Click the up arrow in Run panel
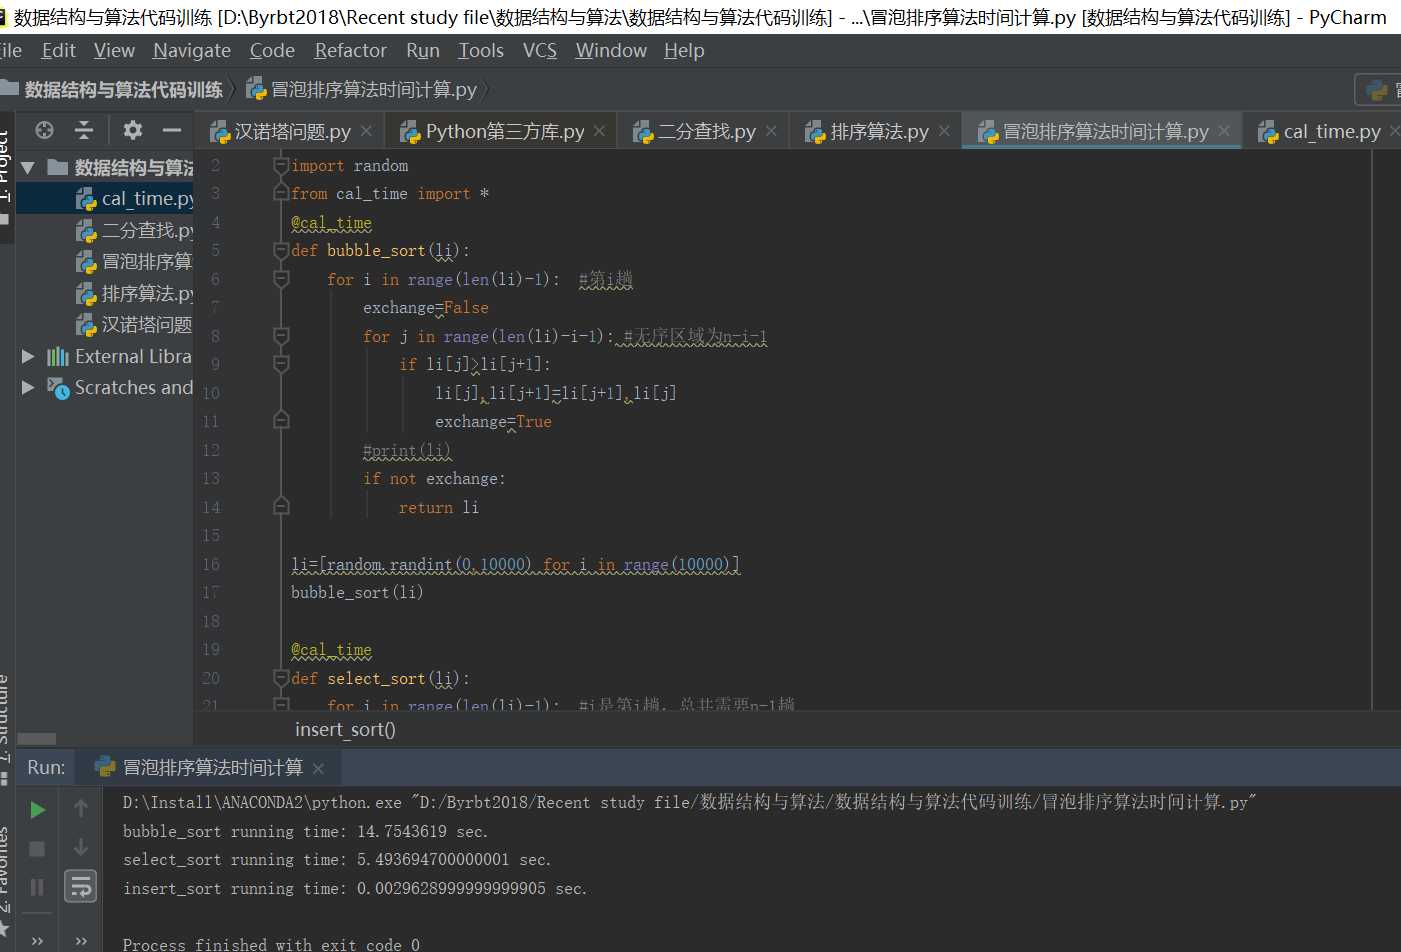 click(81, 808)
